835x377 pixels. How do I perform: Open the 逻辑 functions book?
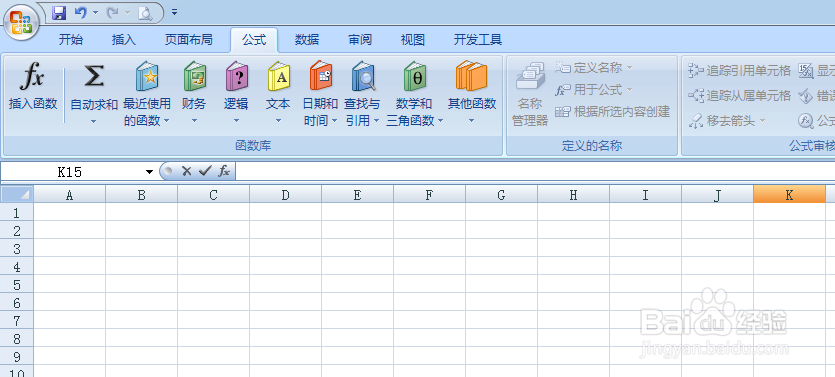click(x=236, y=76)
